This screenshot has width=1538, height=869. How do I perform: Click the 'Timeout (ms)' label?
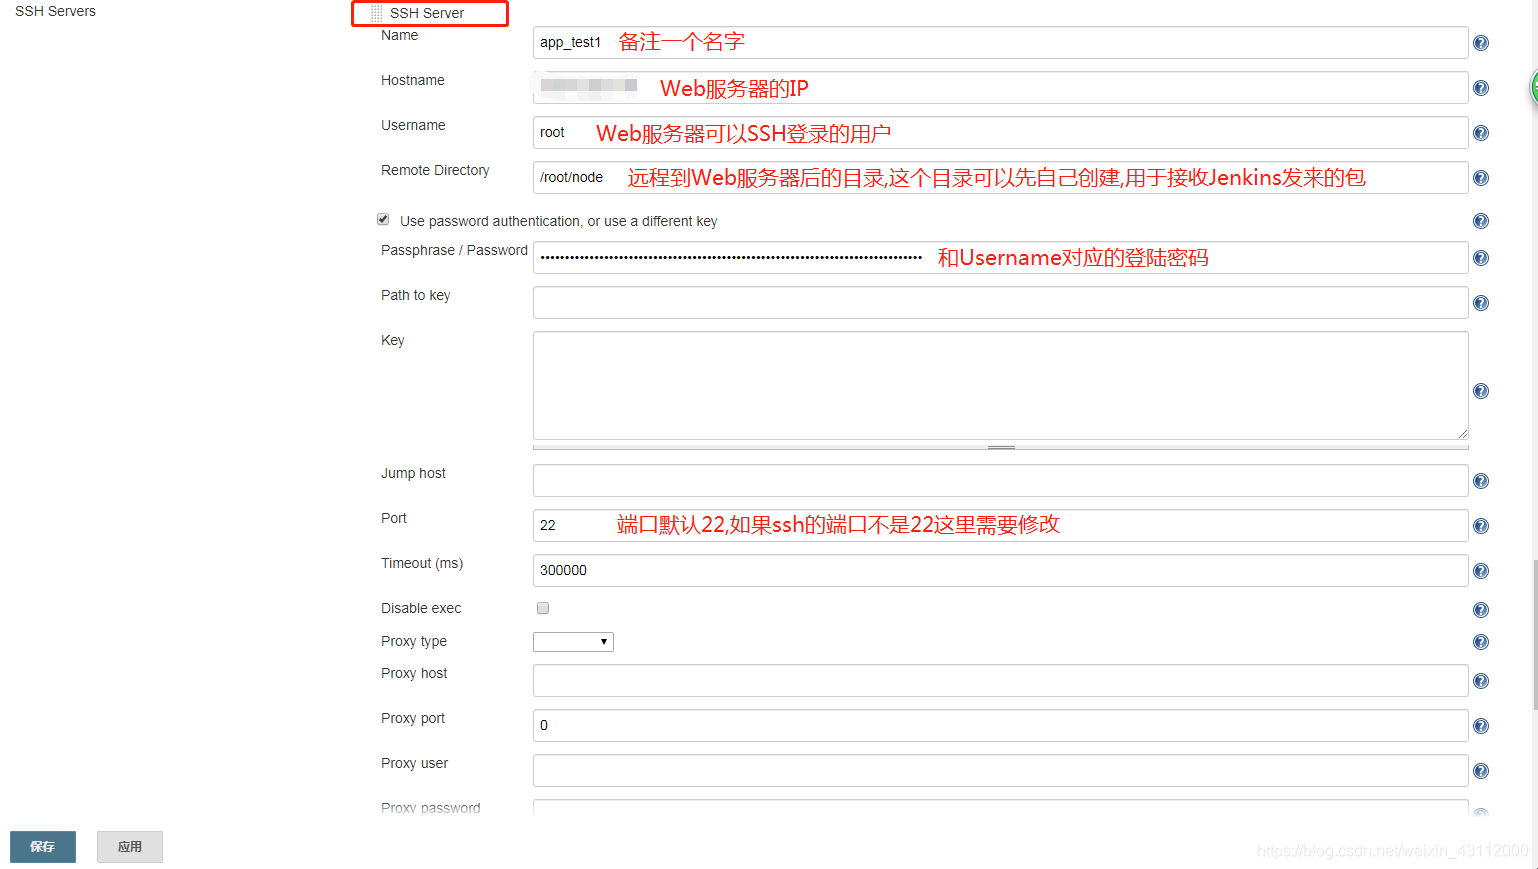pyautogui.click(x=422, y=563)
